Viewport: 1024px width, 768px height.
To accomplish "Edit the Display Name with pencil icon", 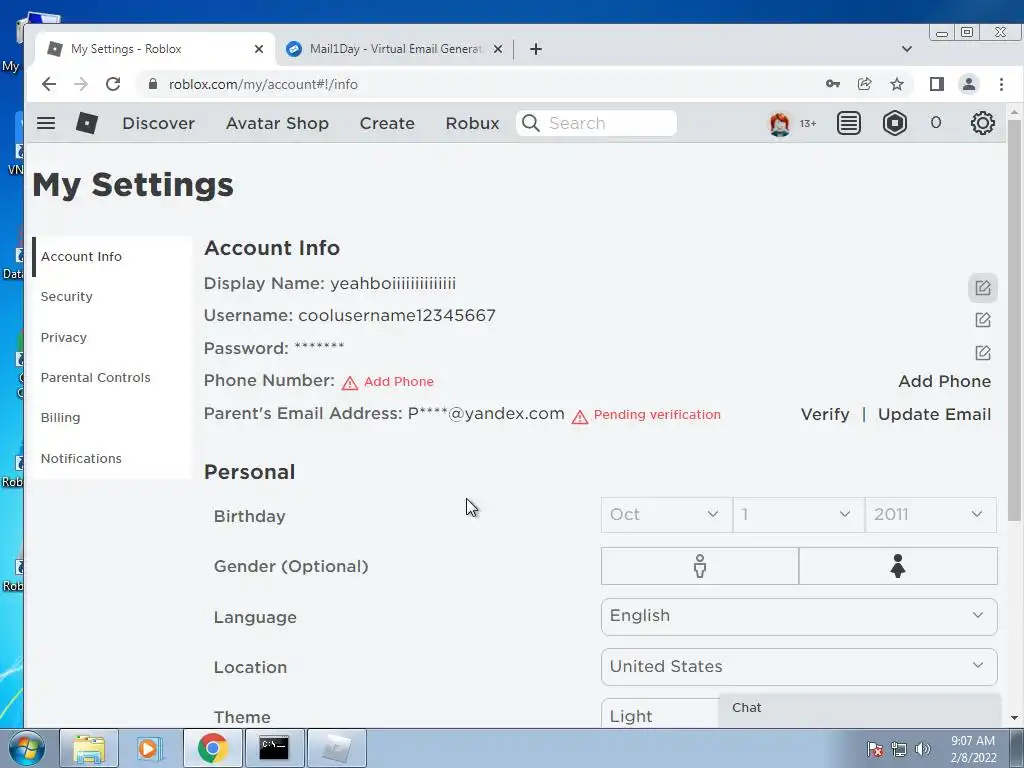I will coord(982,288).
